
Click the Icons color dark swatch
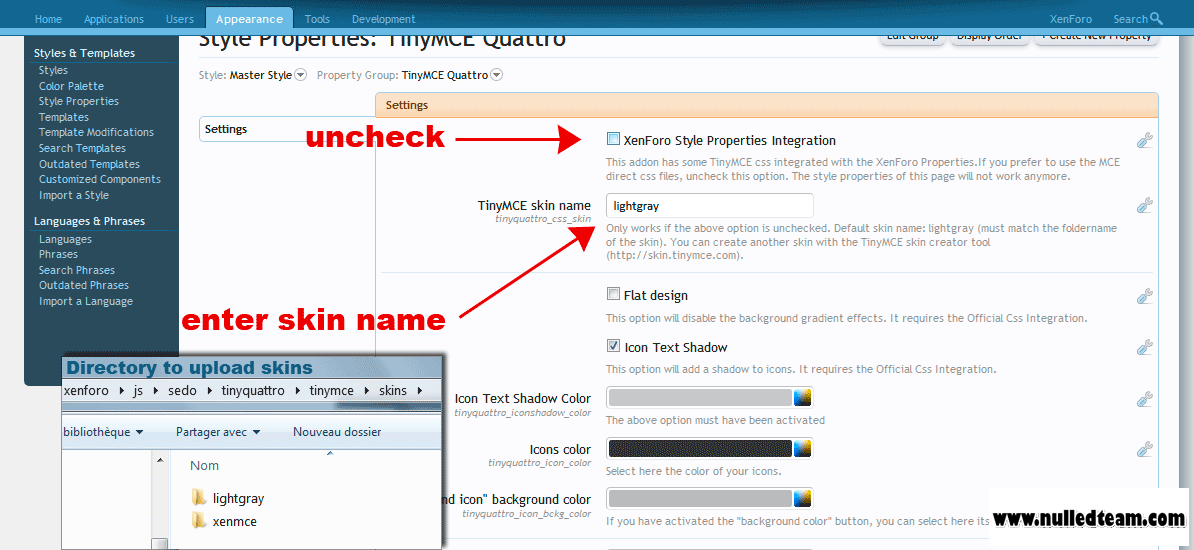(x=701, y=449)
